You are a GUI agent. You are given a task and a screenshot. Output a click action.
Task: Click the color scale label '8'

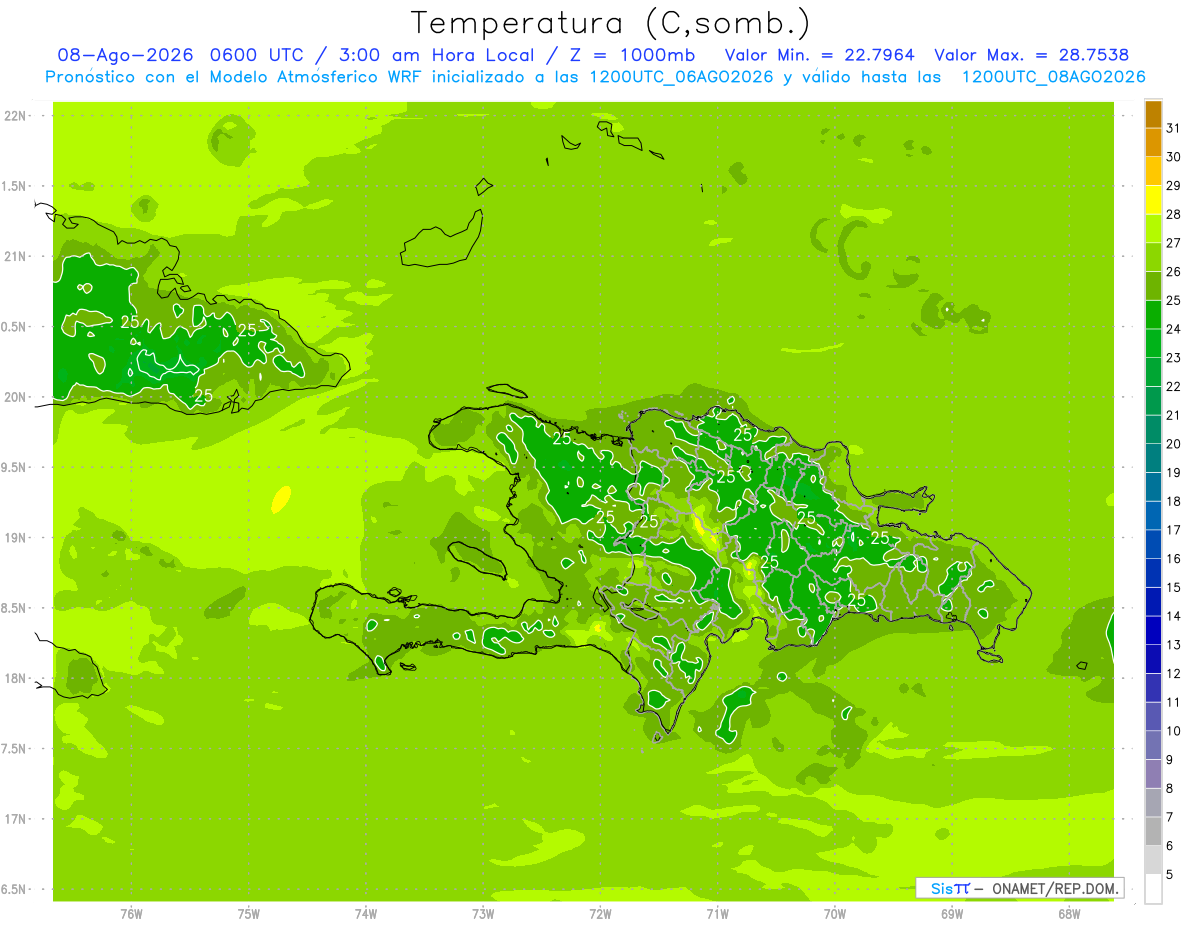coord(1170,789)
